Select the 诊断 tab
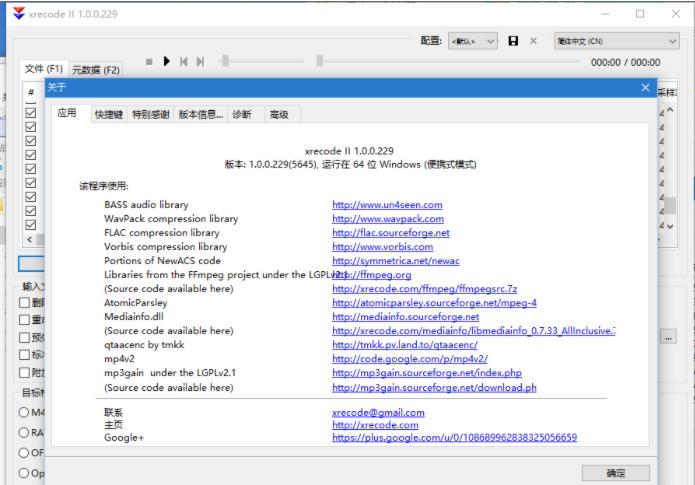The image size is (695, 485). pyautogui.click(x=242, y=115)
